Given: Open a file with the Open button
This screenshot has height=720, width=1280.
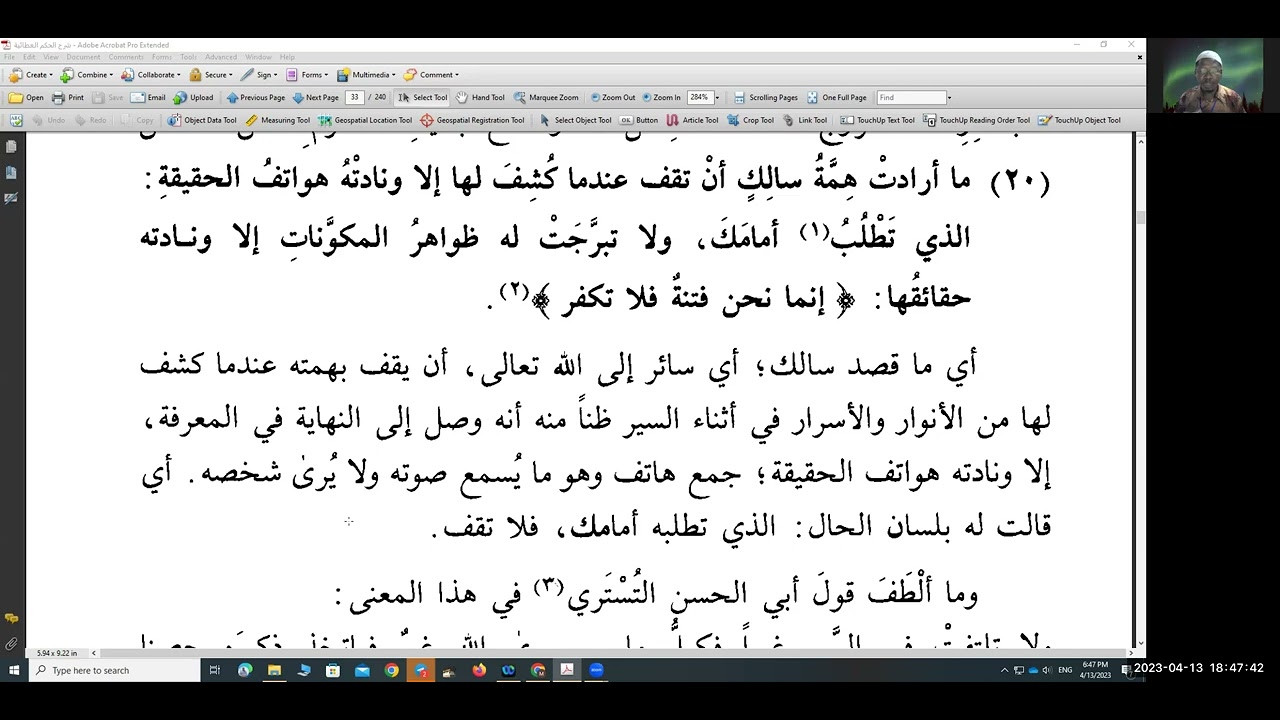Looking at the screenshot, I should [26, 97].
